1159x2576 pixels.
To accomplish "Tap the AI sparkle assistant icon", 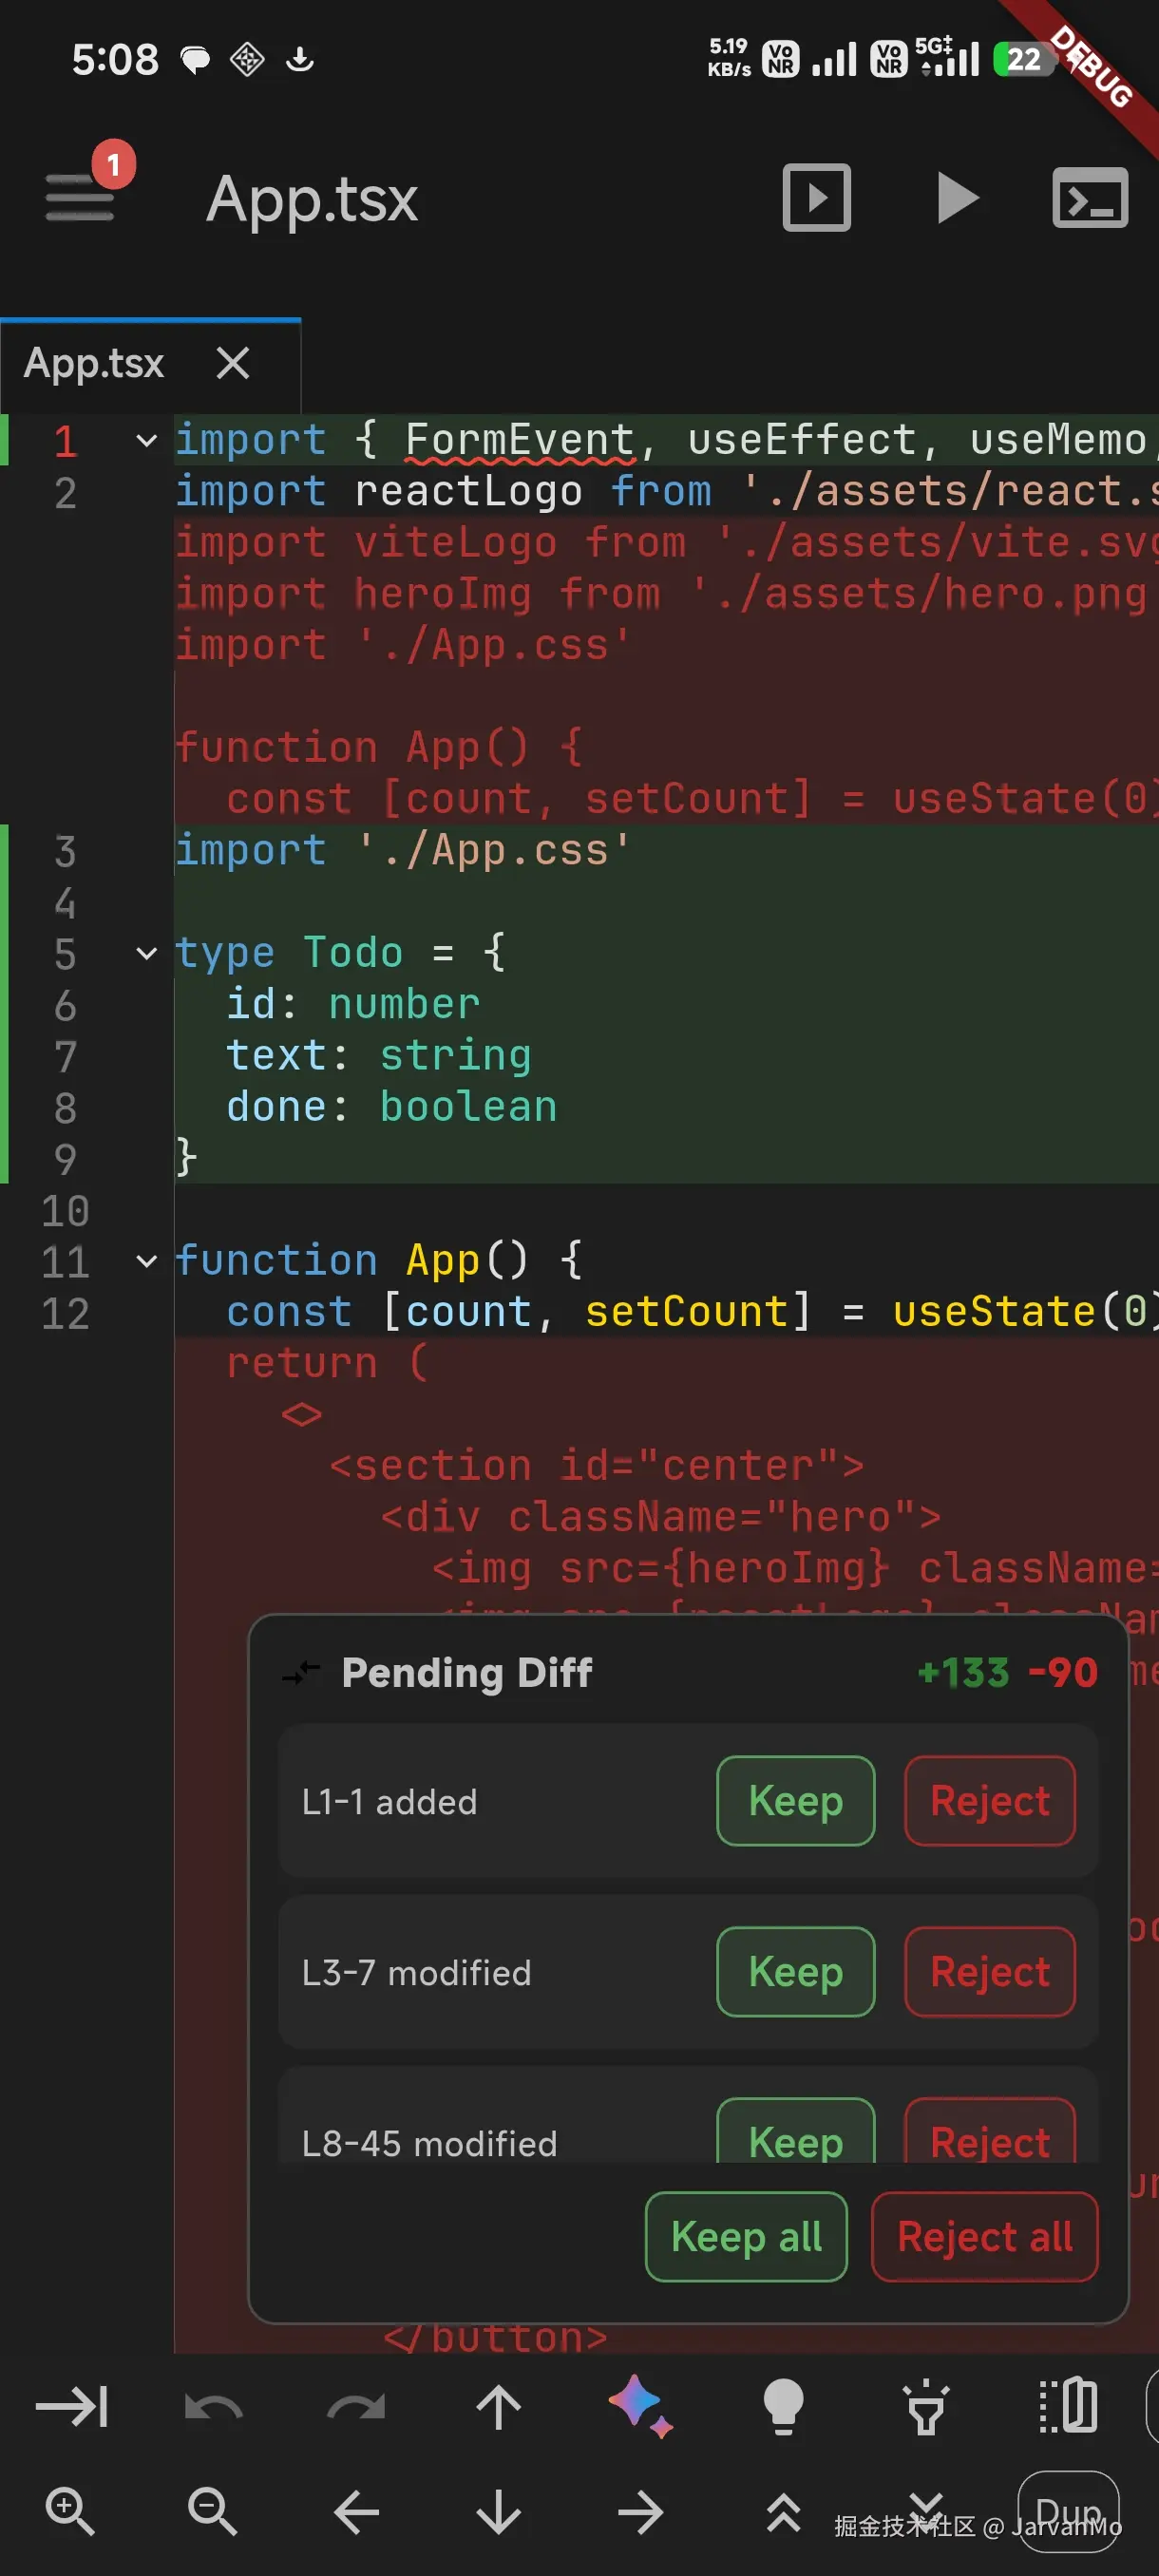I will 640,2406.
